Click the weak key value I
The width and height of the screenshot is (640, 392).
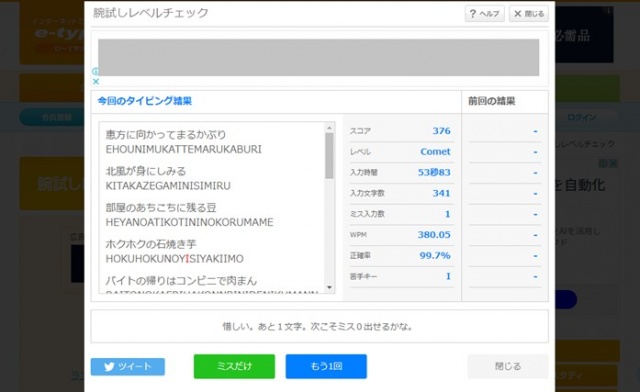[448, 276]
